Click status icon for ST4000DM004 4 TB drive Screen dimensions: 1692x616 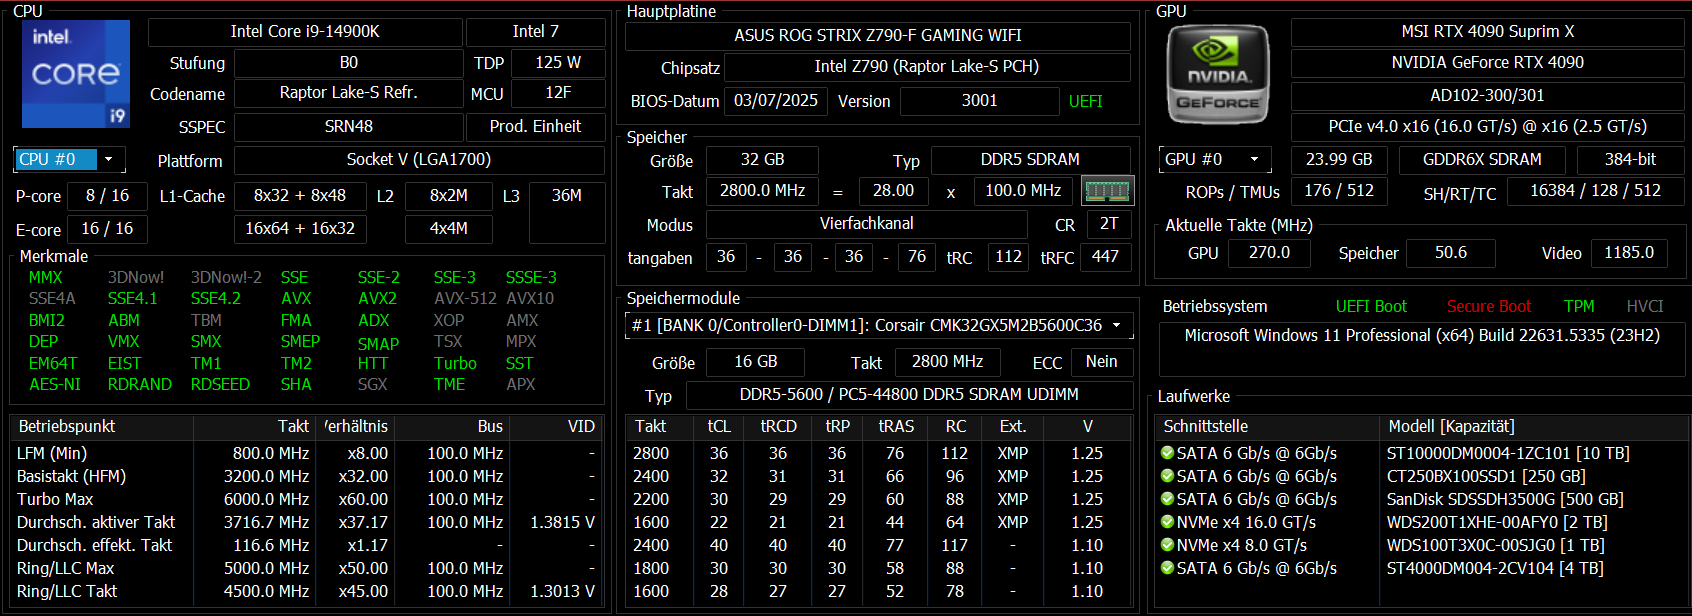1167,568
